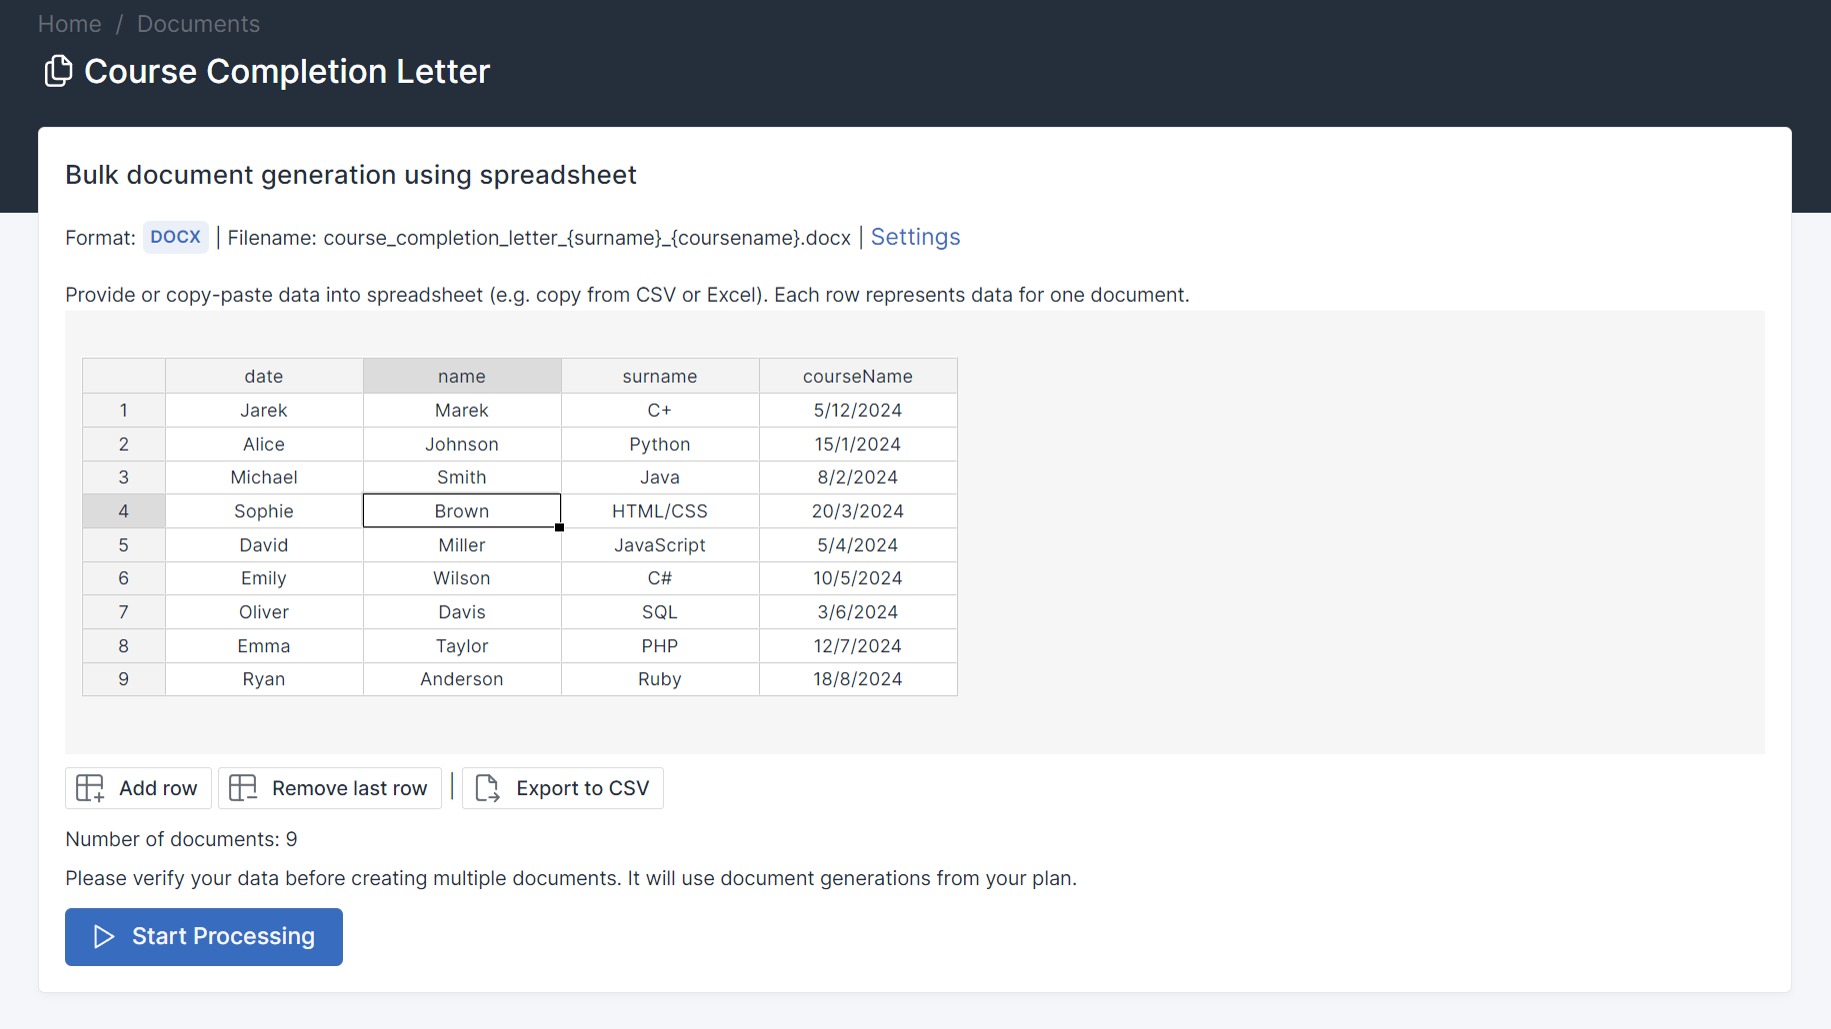The image size is (1831, 1029).
Task: Click the Start Processing button
Action: pos(204,937)
